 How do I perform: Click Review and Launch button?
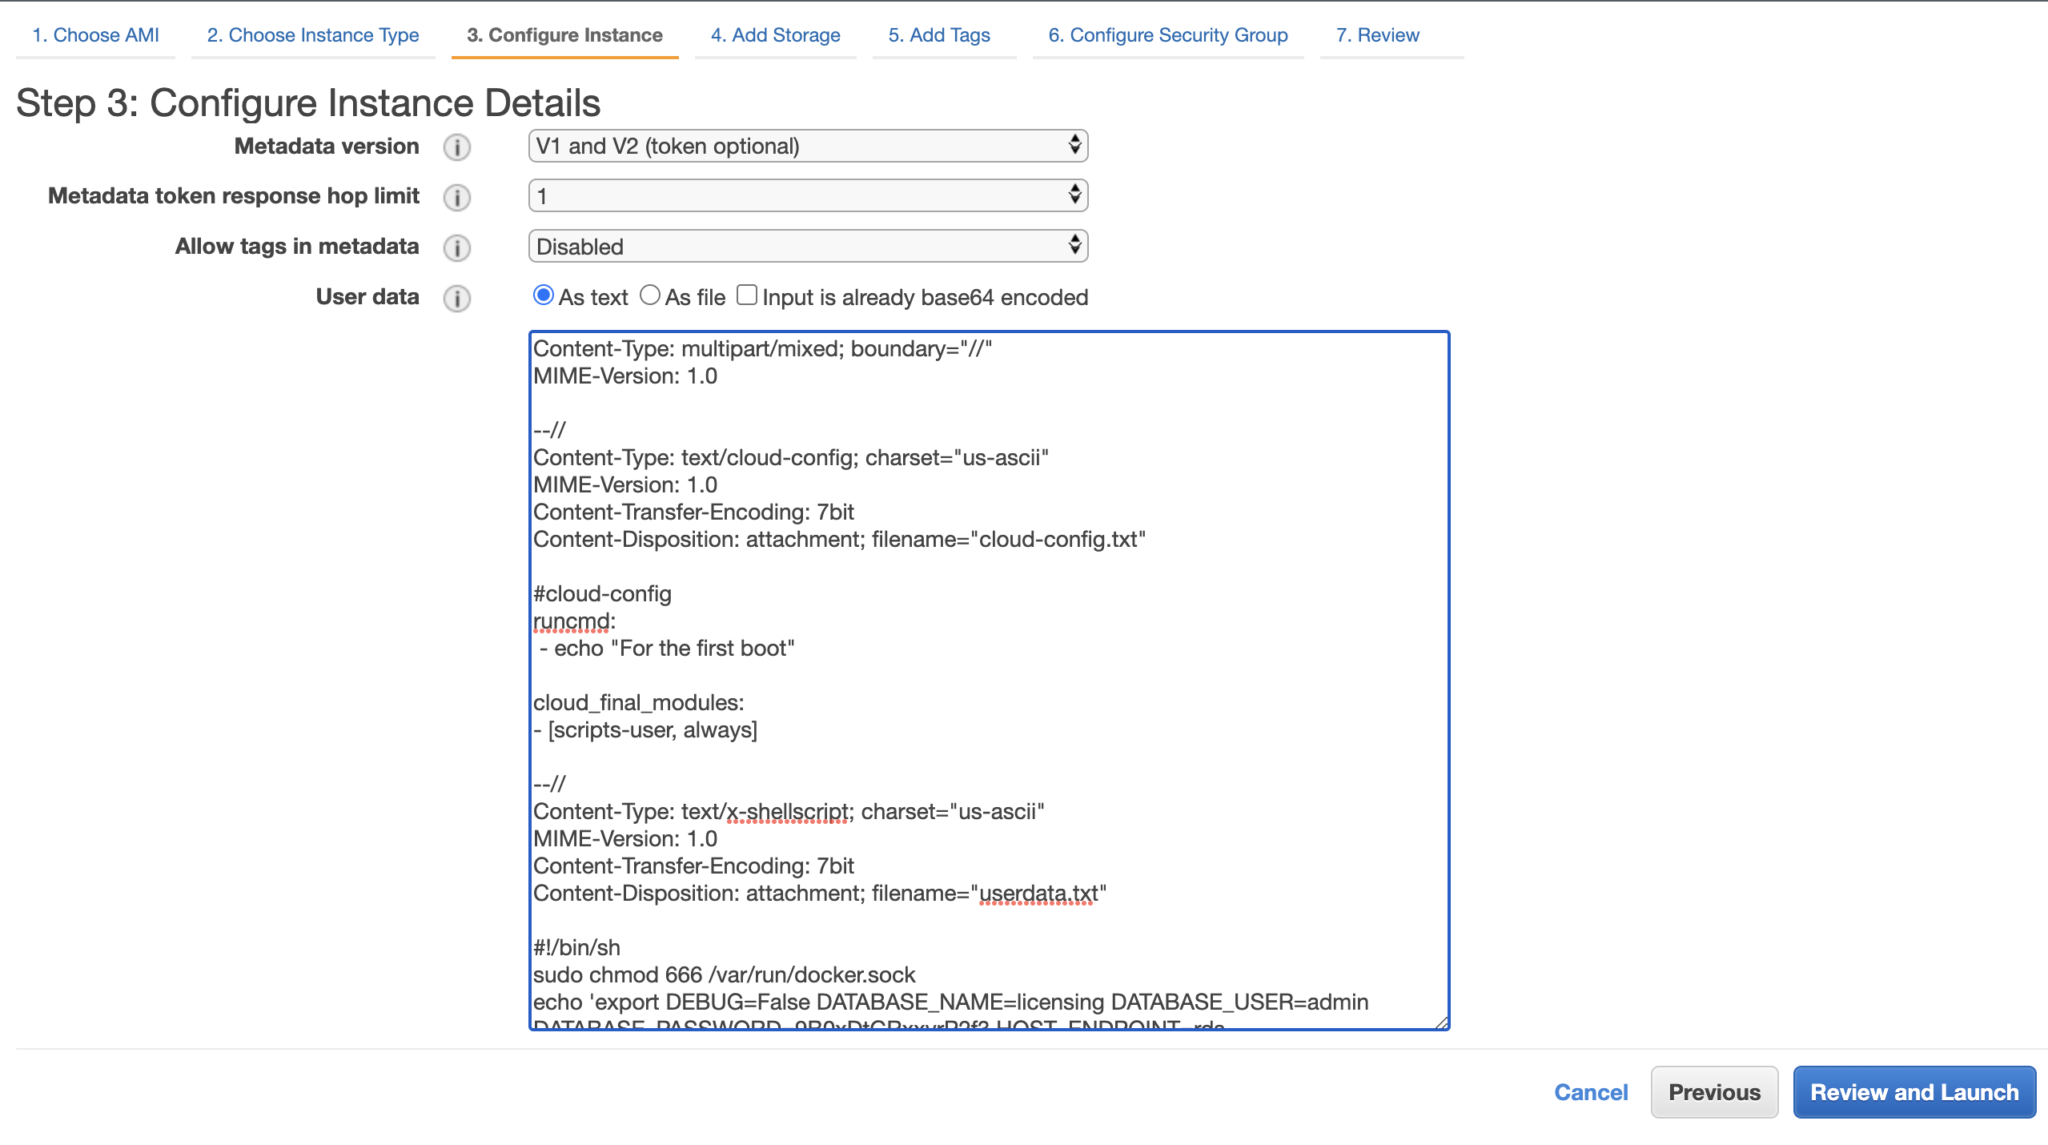pyautogui.click(x=1914, y=1092)
